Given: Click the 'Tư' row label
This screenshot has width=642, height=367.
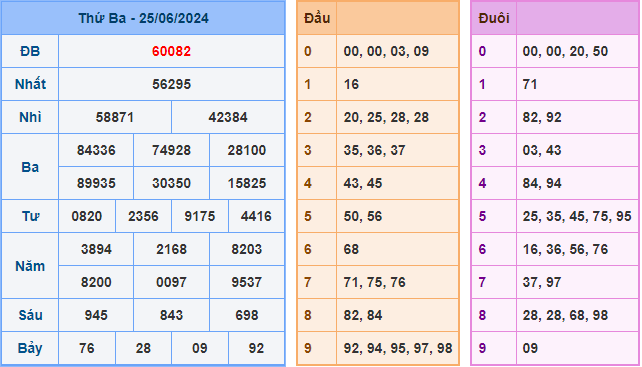Looking at the screenshot, I should tap(30, 216).
